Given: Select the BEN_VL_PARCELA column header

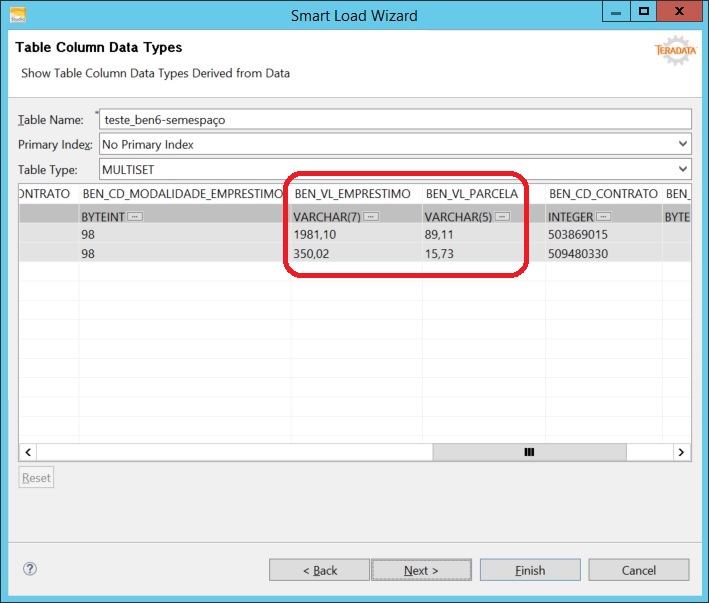Looking at the screenshot, I should 471,193.
